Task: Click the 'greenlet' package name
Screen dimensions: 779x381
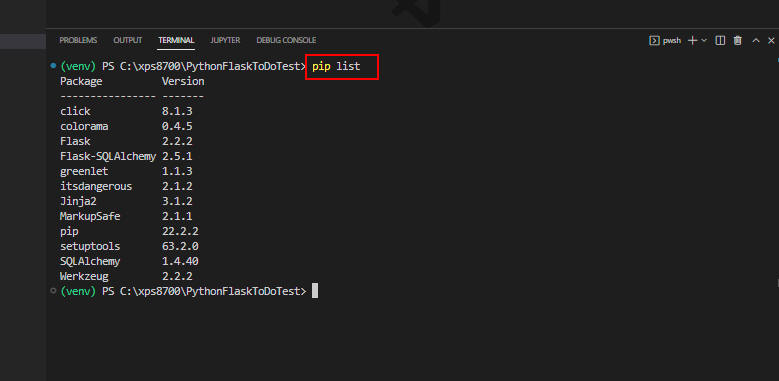Action: coord(84,171)
